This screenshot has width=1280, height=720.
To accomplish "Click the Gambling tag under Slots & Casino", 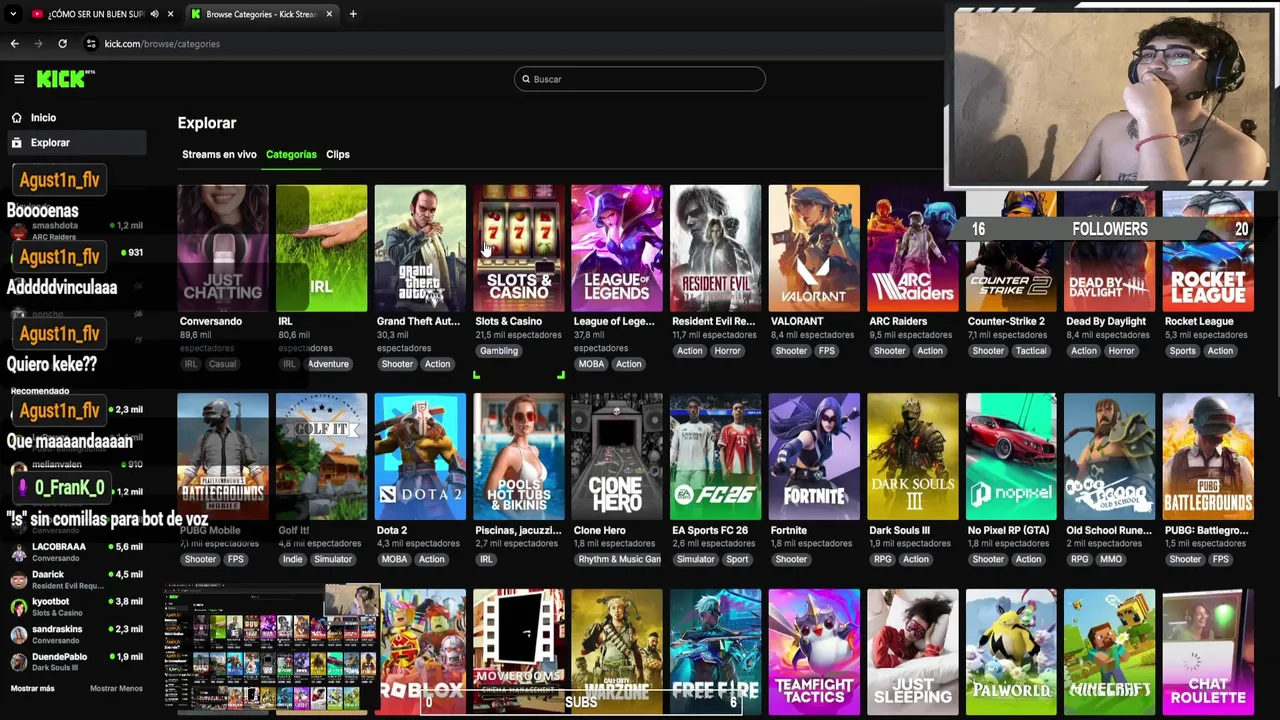I will [x=499, y=351].
